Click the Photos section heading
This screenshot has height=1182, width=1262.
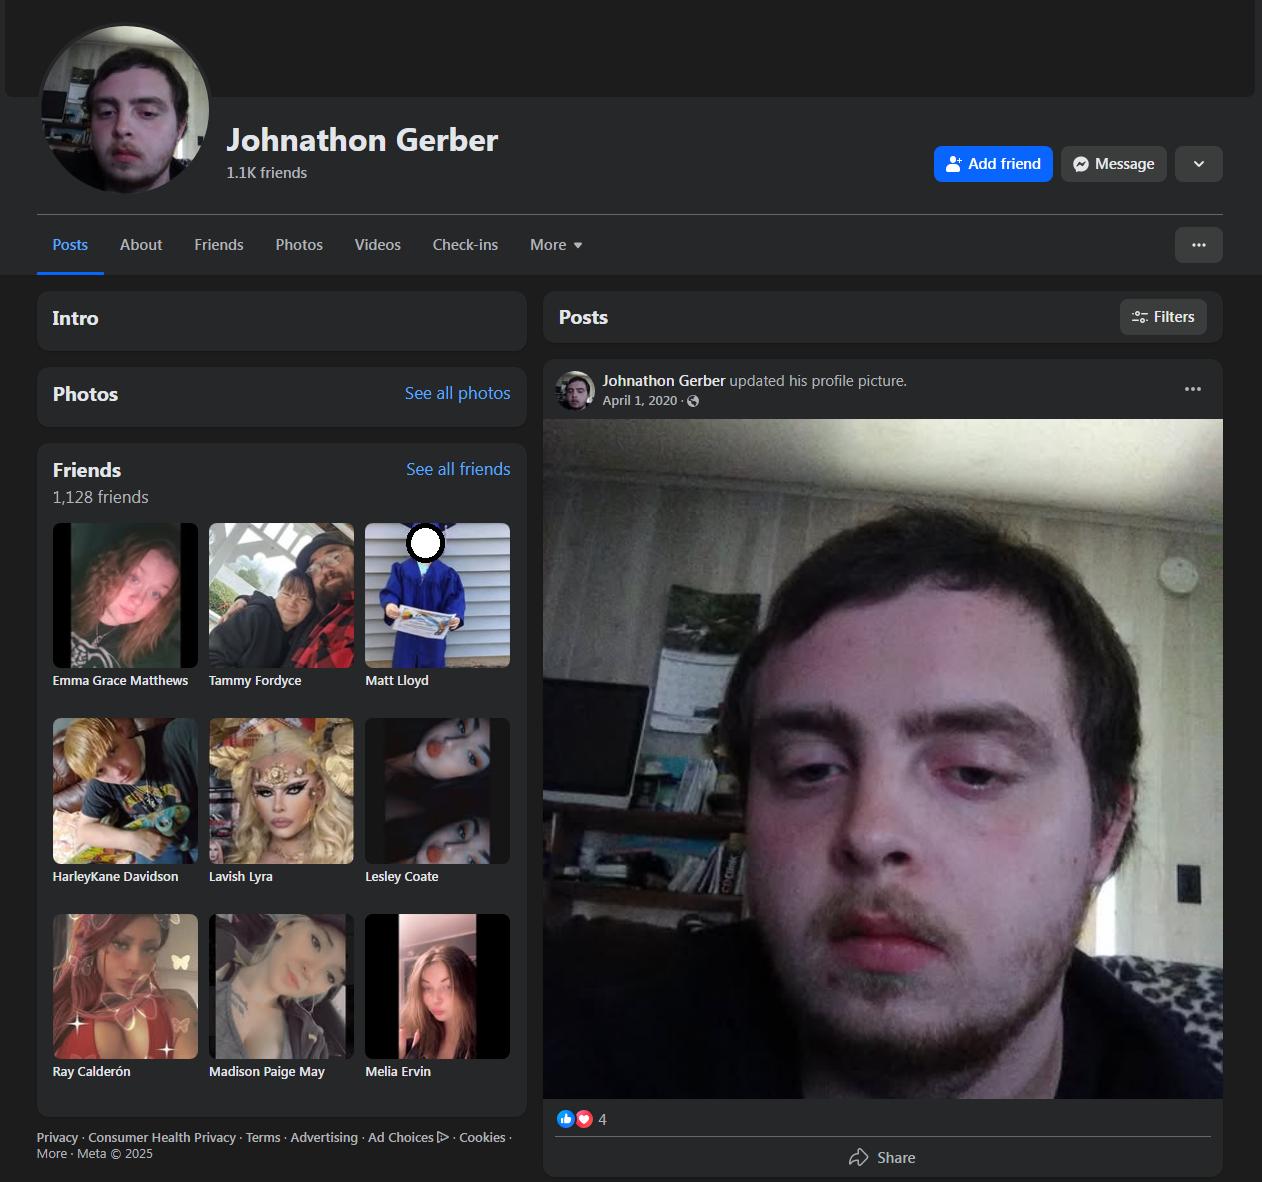[x=85, y=394]
